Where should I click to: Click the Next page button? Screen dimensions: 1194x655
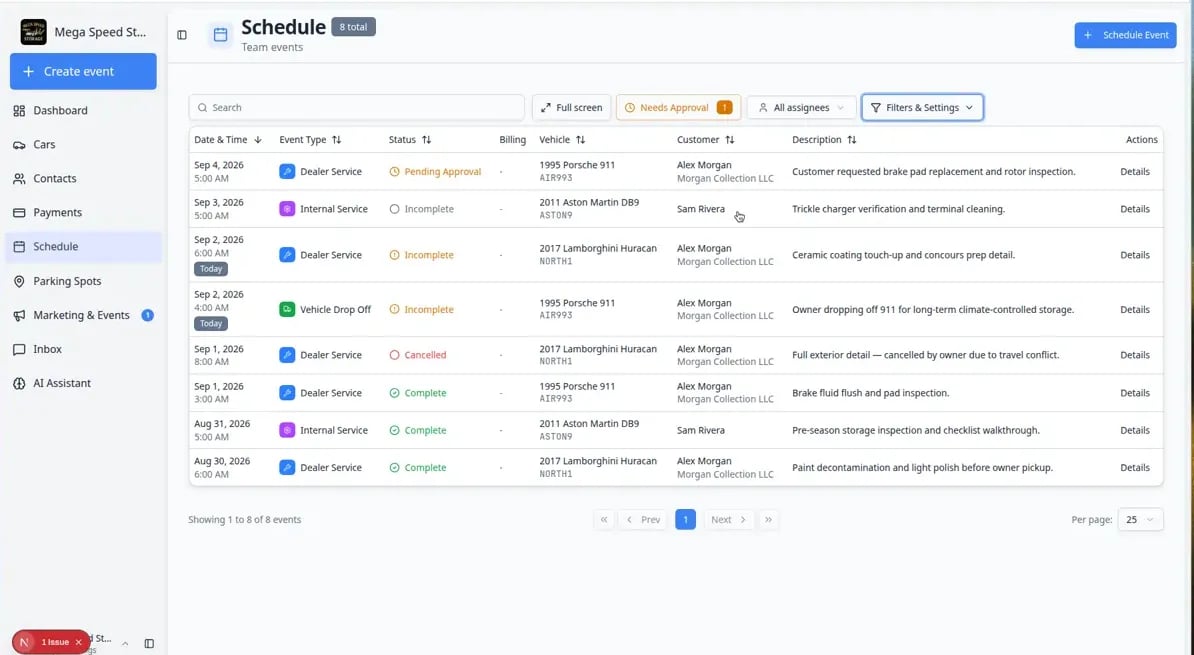pos(729,519)
